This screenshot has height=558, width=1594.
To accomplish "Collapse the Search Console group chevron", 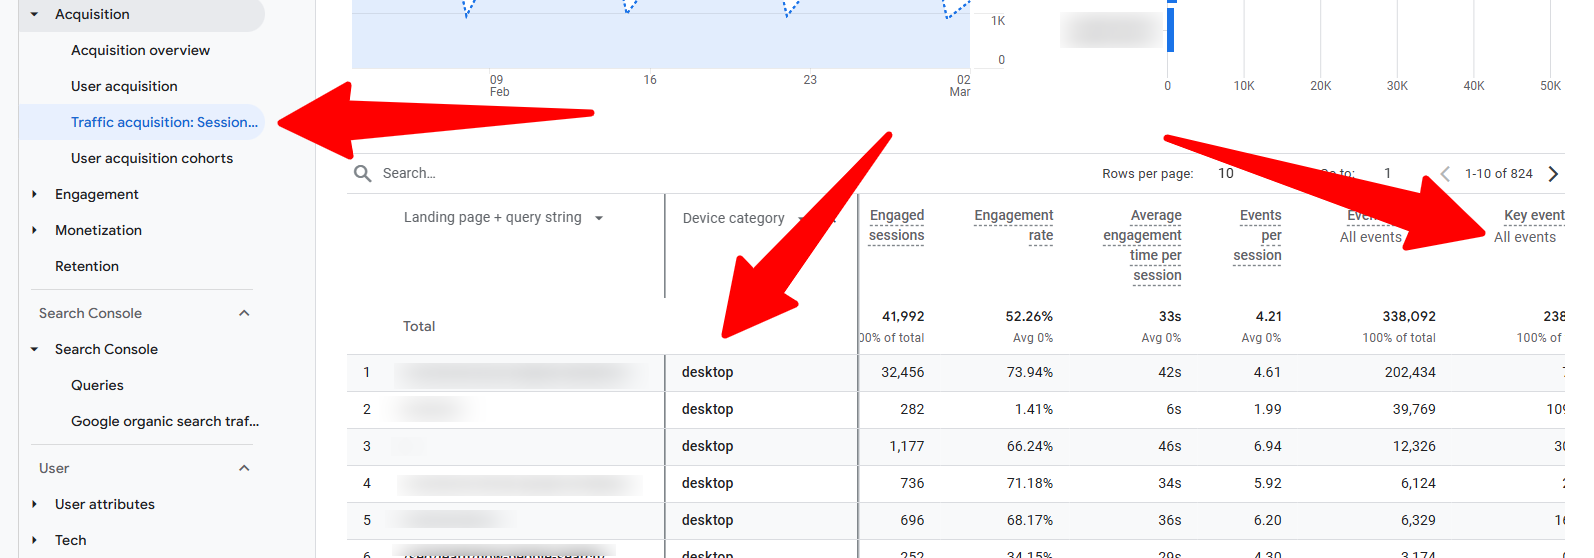I will coord(244,313).
